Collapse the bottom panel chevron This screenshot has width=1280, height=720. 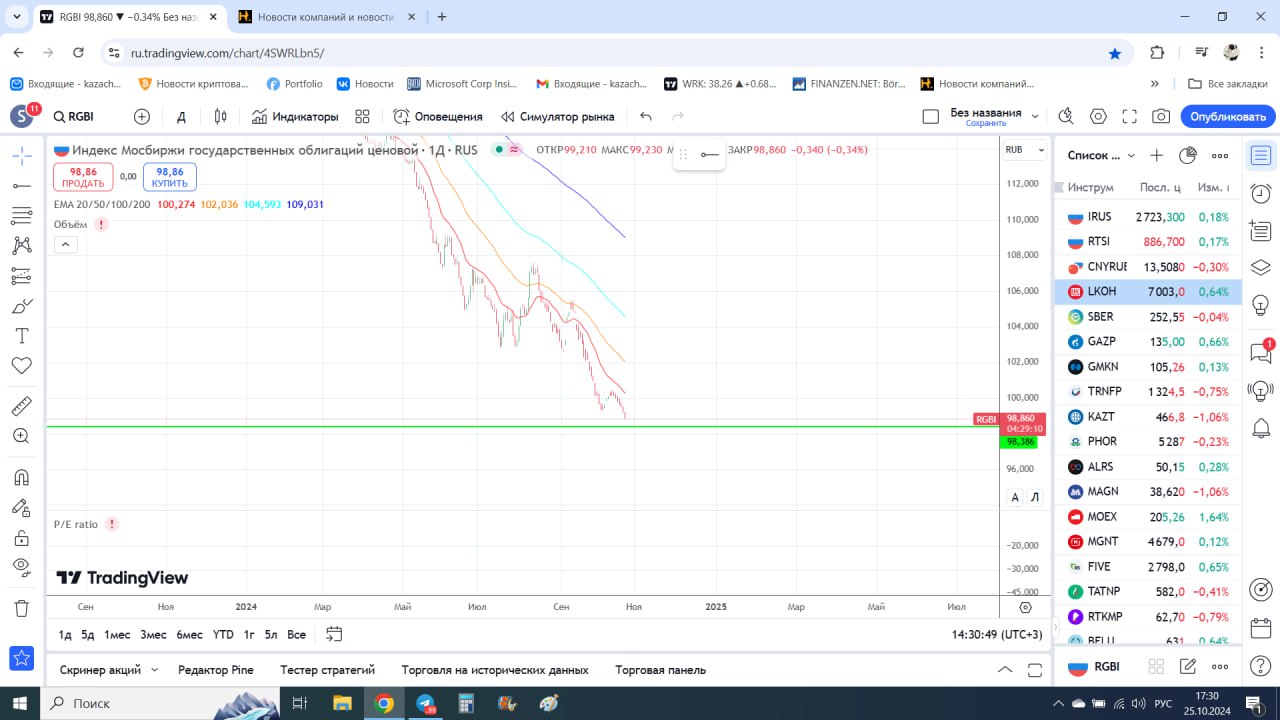tap(1005, 670)
